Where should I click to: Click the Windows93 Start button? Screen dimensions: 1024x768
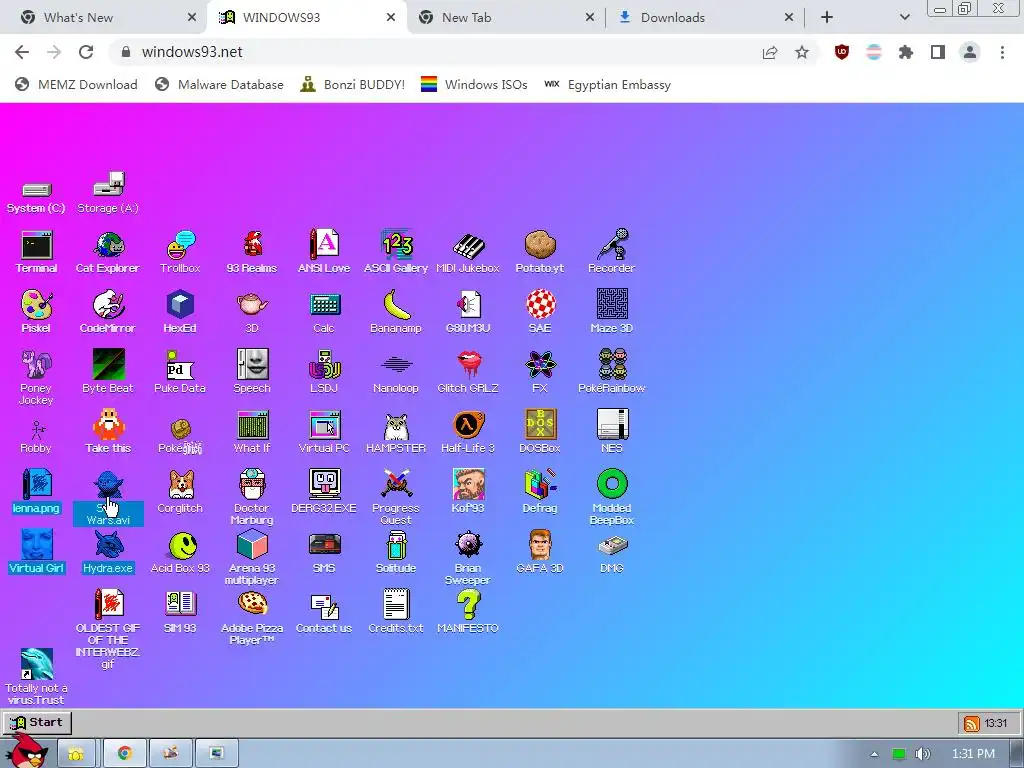point(37,722)
